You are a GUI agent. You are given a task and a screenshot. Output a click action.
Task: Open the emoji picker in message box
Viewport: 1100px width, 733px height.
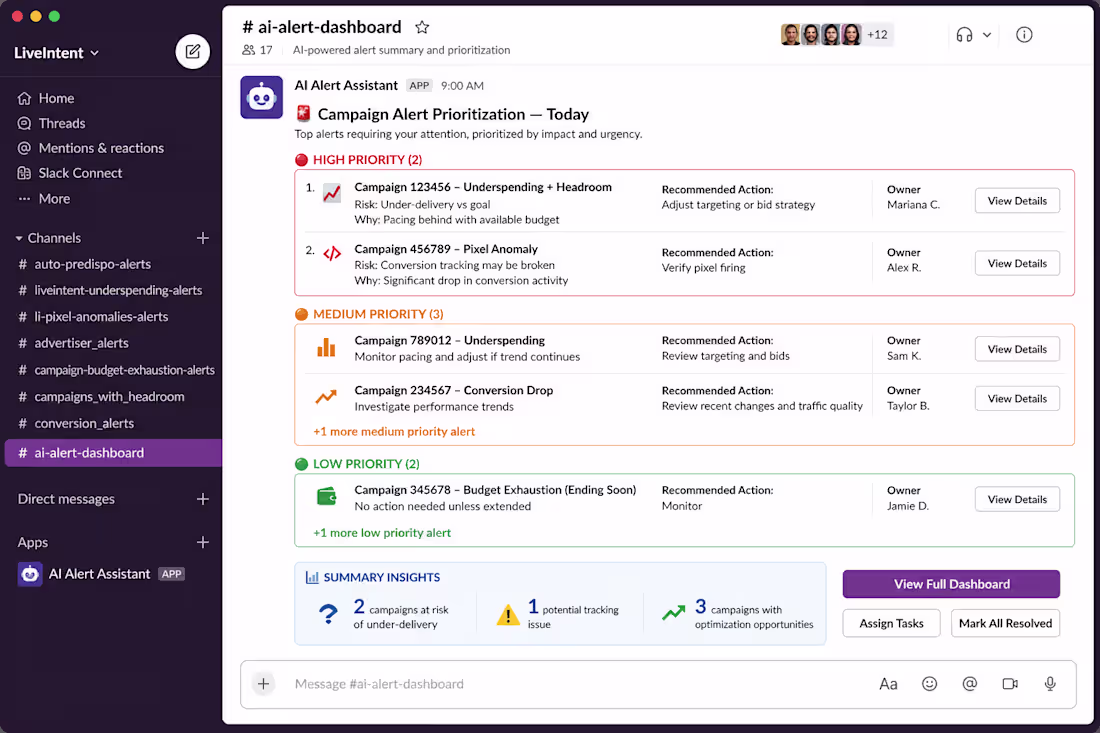pyautogui.click(x=929, y=683)
